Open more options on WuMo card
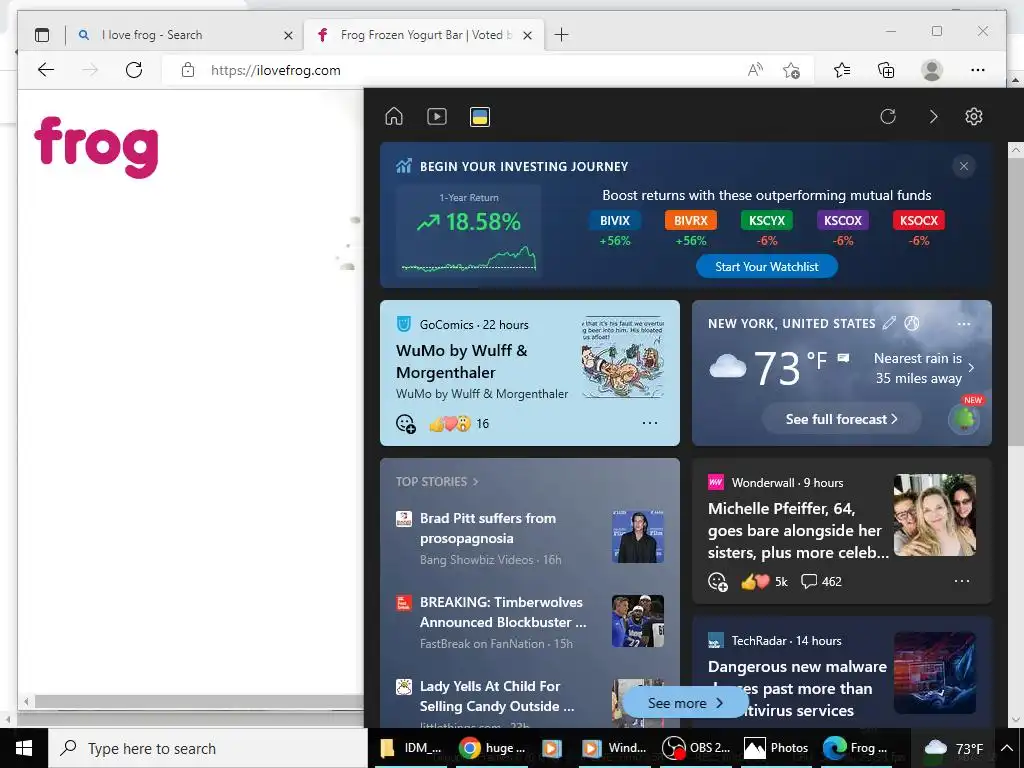The height and width of the screenshot is (768, 1024). coord(649,423)
